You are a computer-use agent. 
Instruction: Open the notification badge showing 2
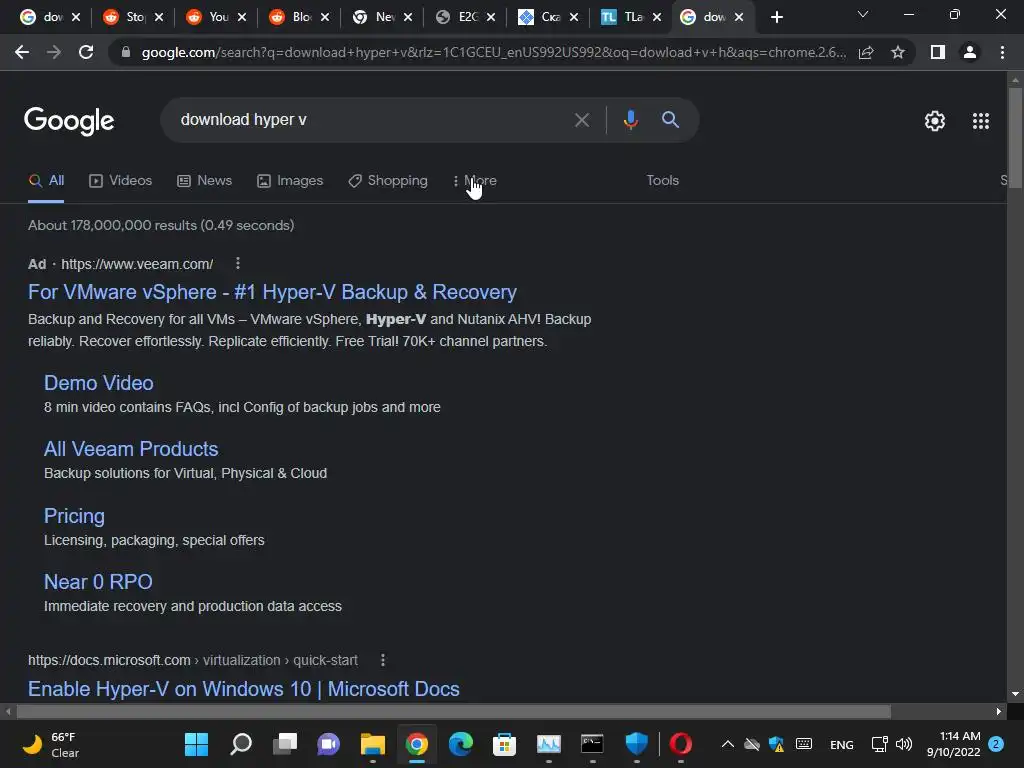996,743
